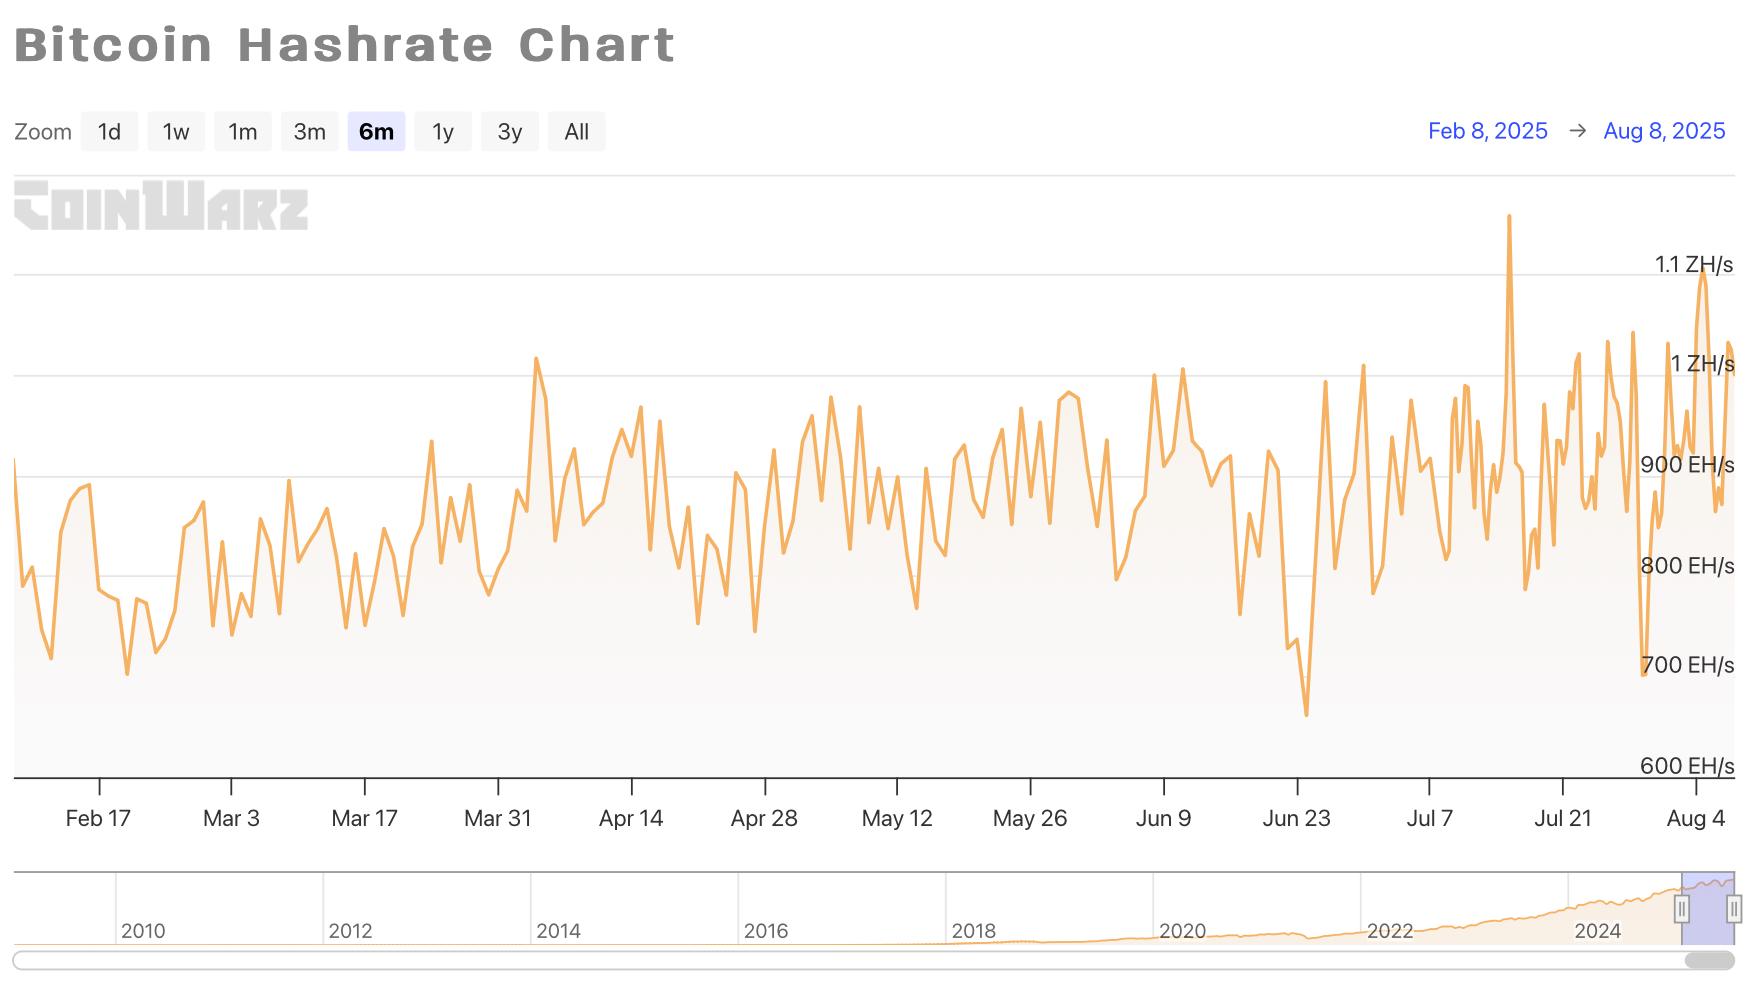1751x994 pixels.
Task: Select the 3y zoom range
Action: [x=510, y=132]
